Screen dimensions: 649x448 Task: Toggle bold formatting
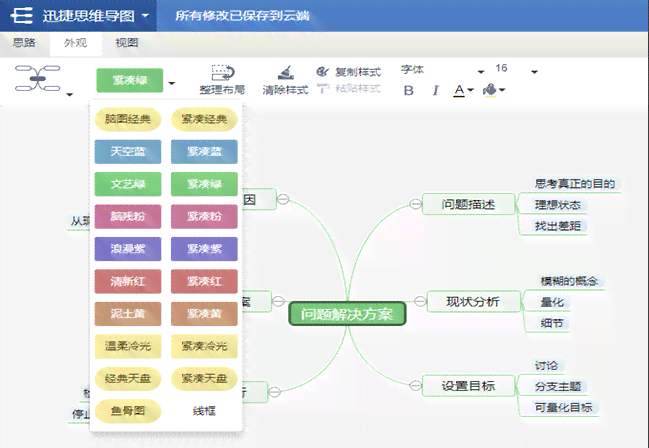pyautogui.click(x=409, y=90)
